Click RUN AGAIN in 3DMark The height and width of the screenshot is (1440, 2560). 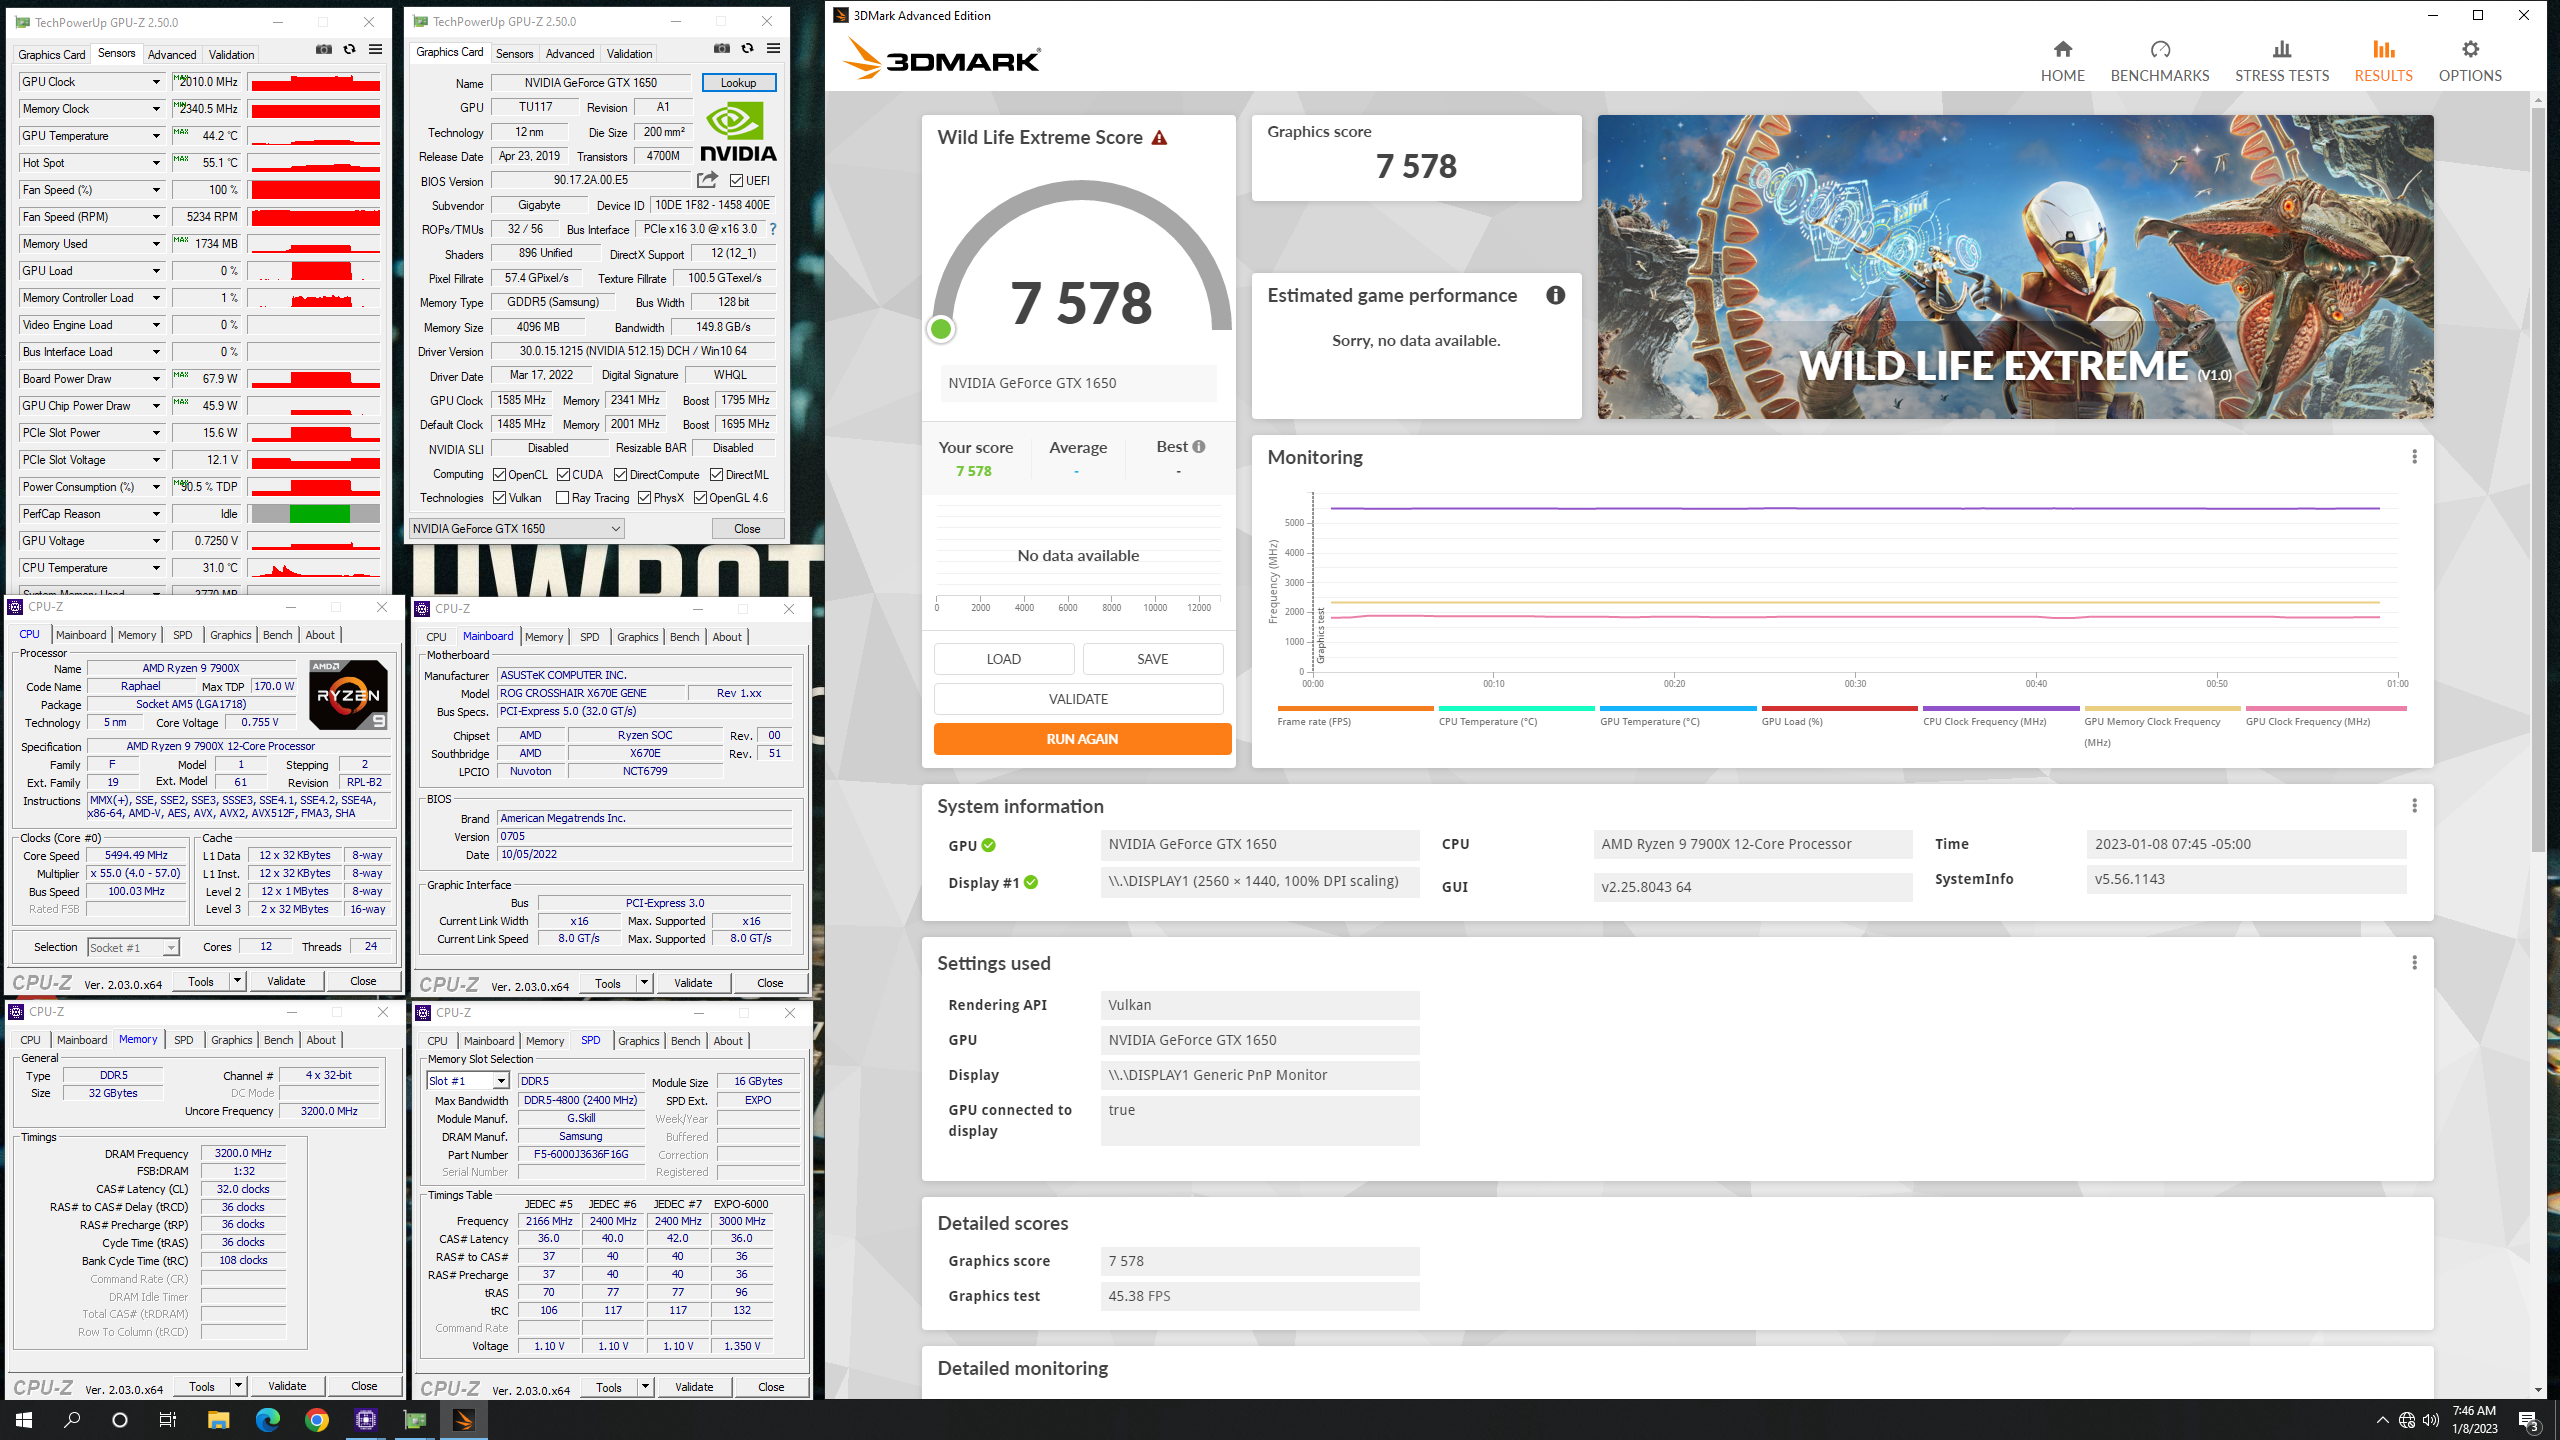(1082, 739)
